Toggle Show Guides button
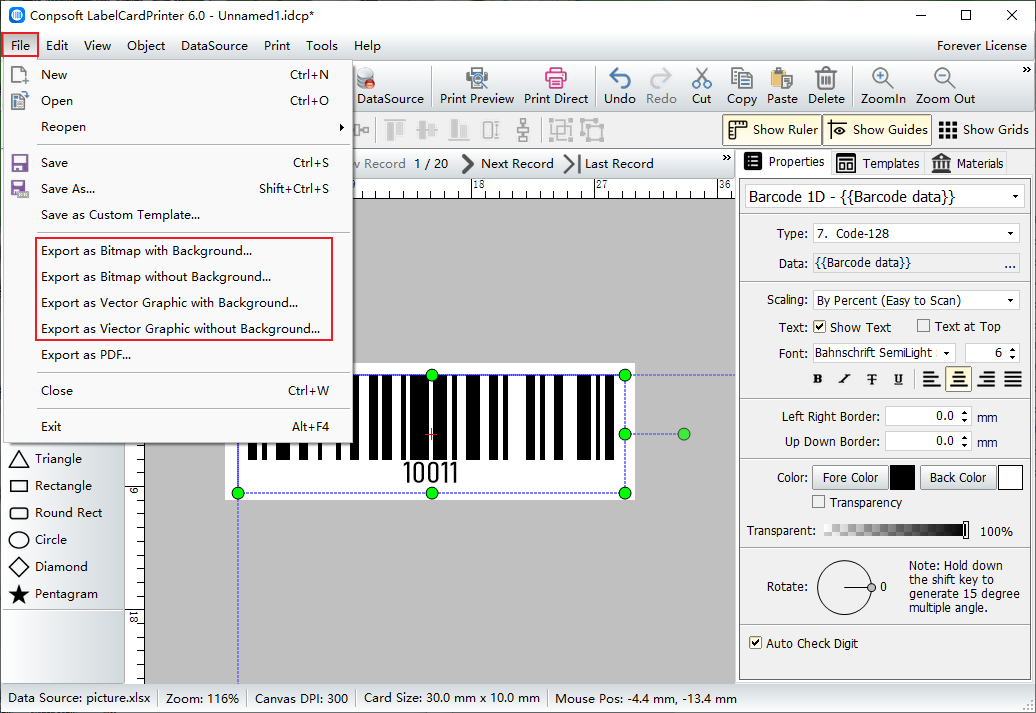 tap(877, 130)
